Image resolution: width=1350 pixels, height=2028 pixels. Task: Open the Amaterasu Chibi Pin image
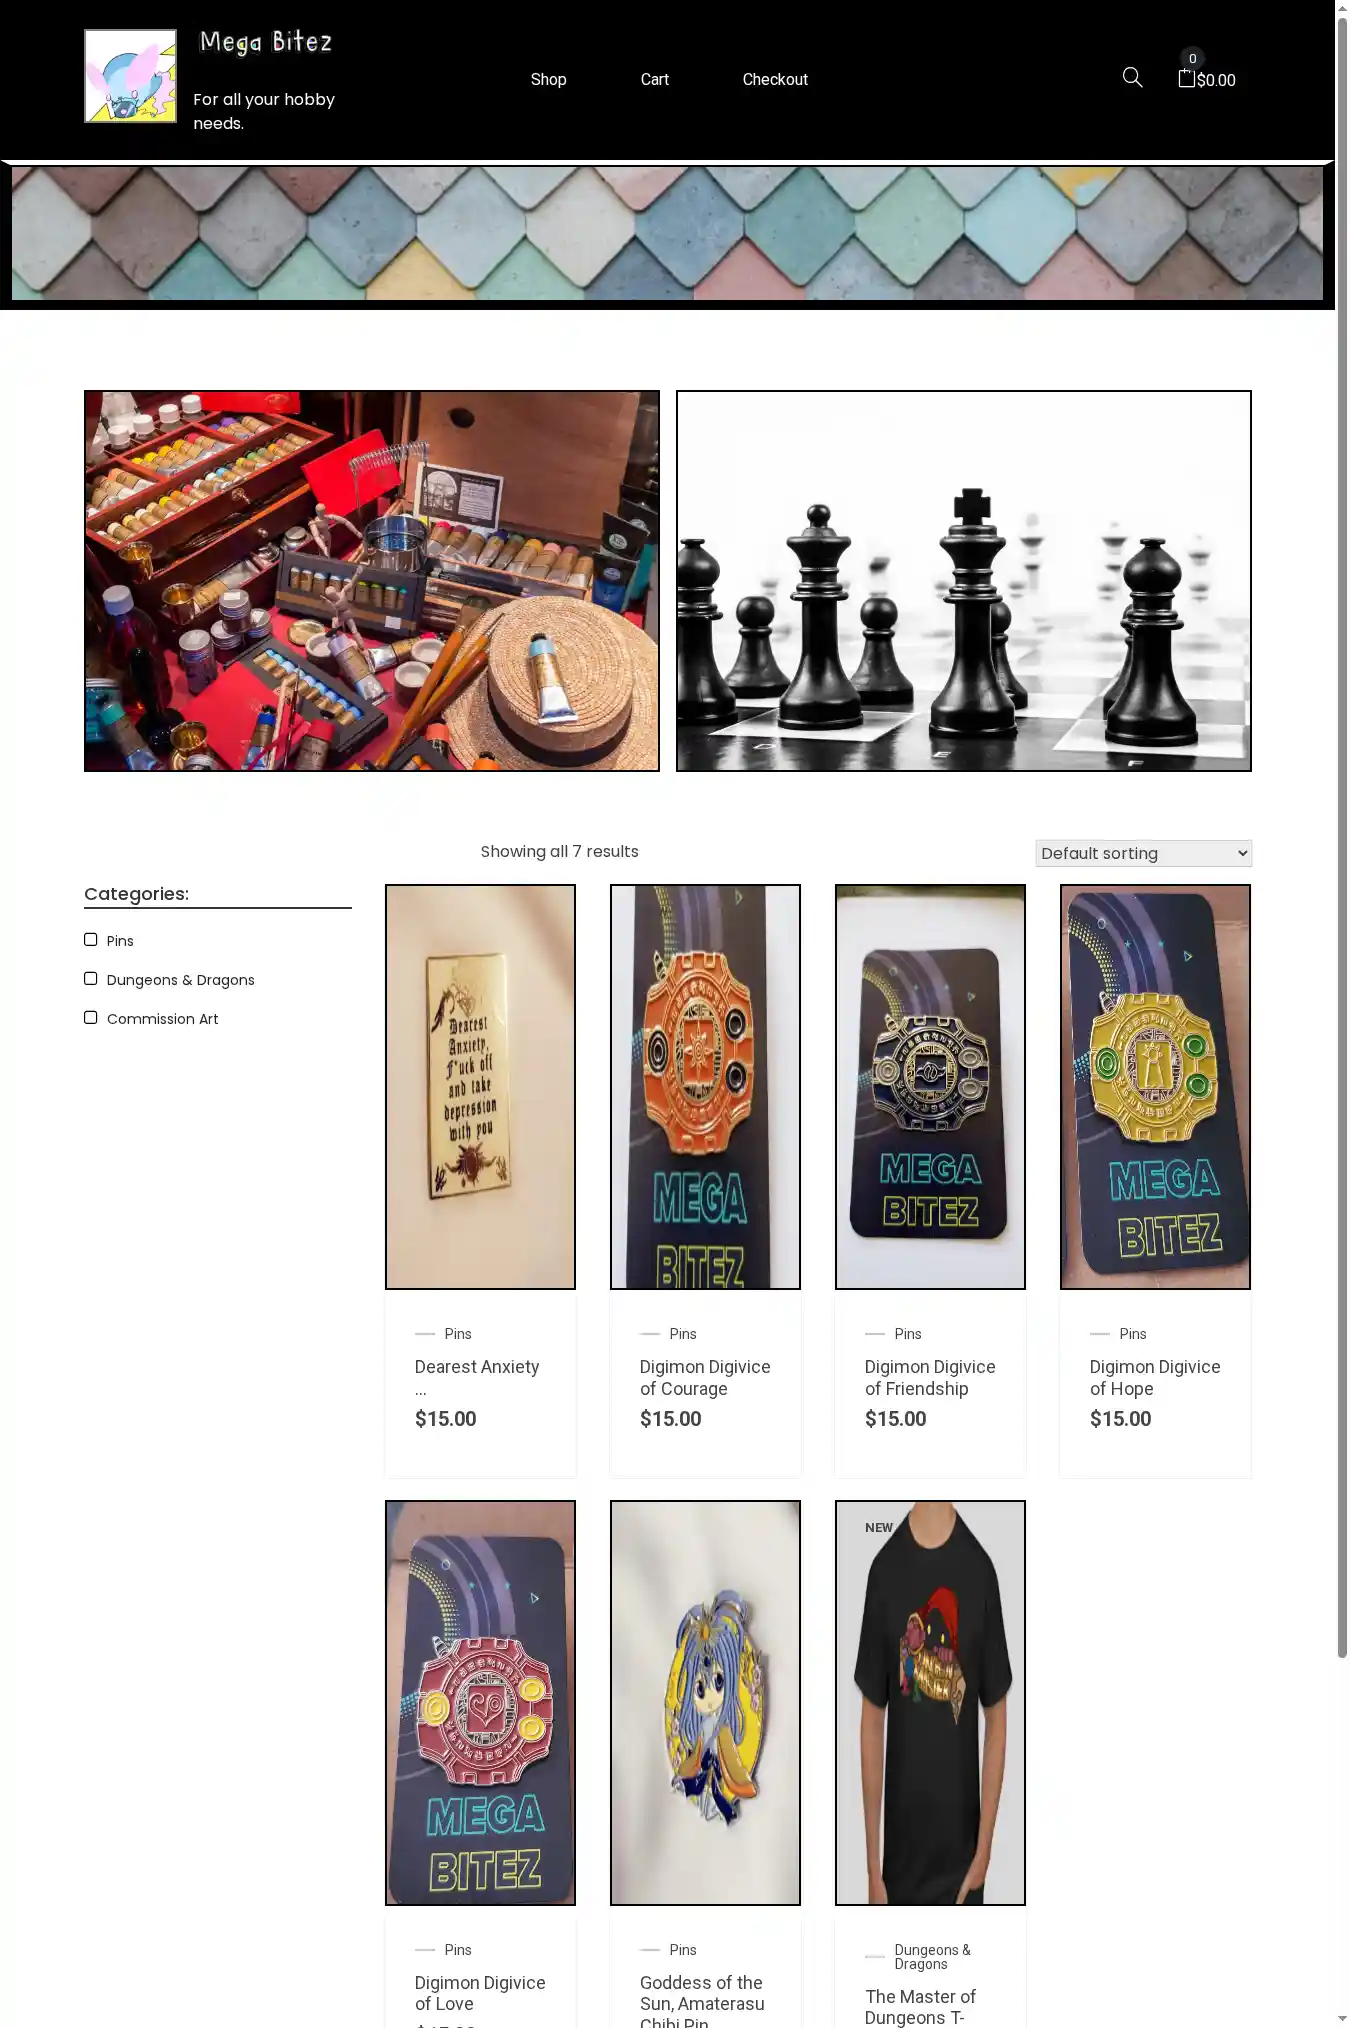(x=705, y=1703)
